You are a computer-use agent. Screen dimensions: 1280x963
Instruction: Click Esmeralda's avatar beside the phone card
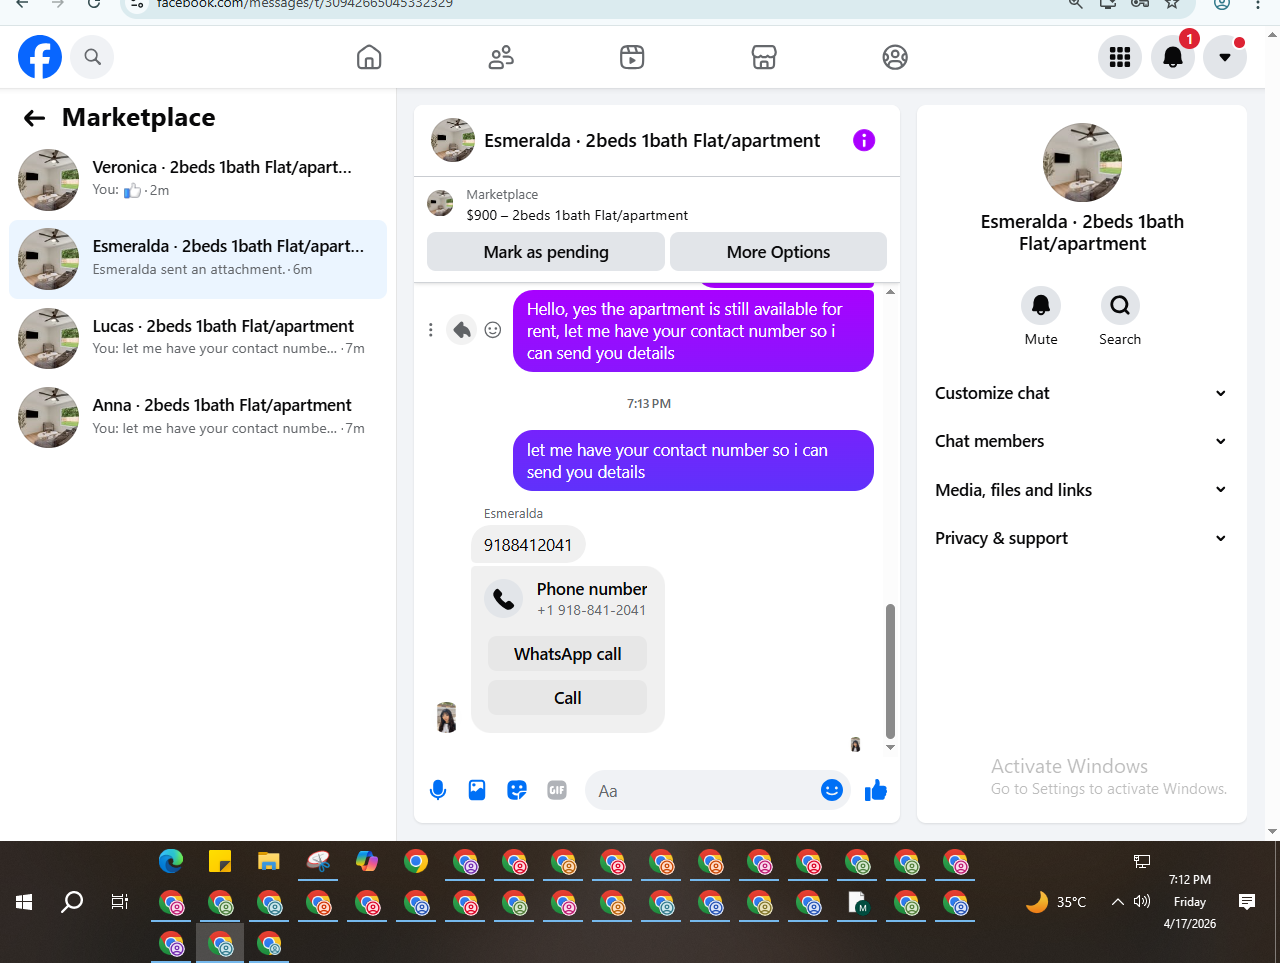(447, 717)
